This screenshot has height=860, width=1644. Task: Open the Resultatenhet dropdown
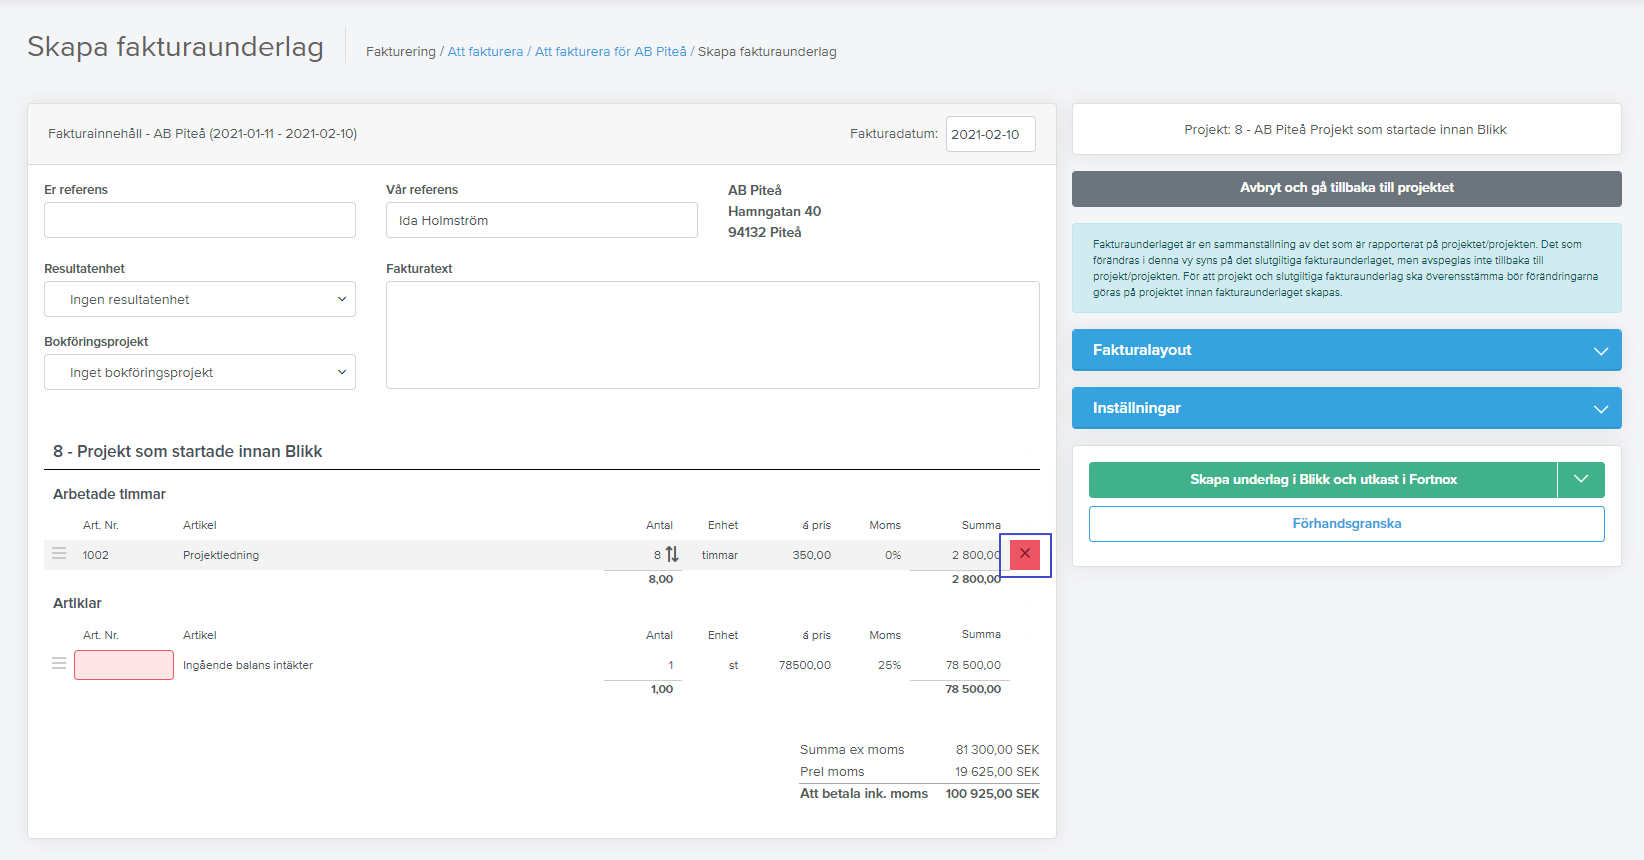click(200, 299)
